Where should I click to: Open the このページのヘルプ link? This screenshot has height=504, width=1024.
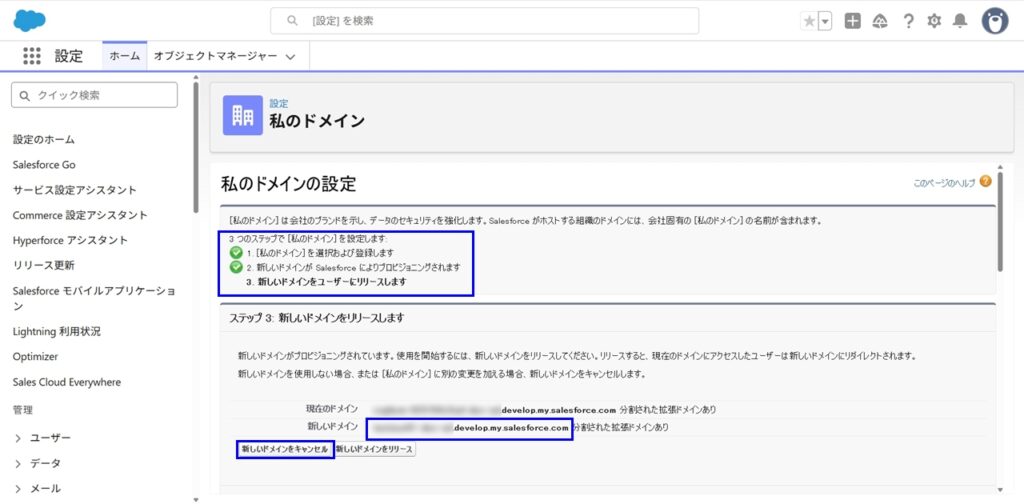944,183
